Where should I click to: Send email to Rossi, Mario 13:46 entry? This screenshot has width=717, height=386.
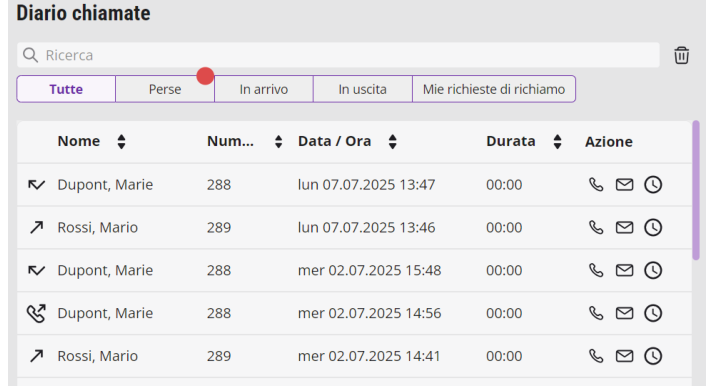point(624,228)
